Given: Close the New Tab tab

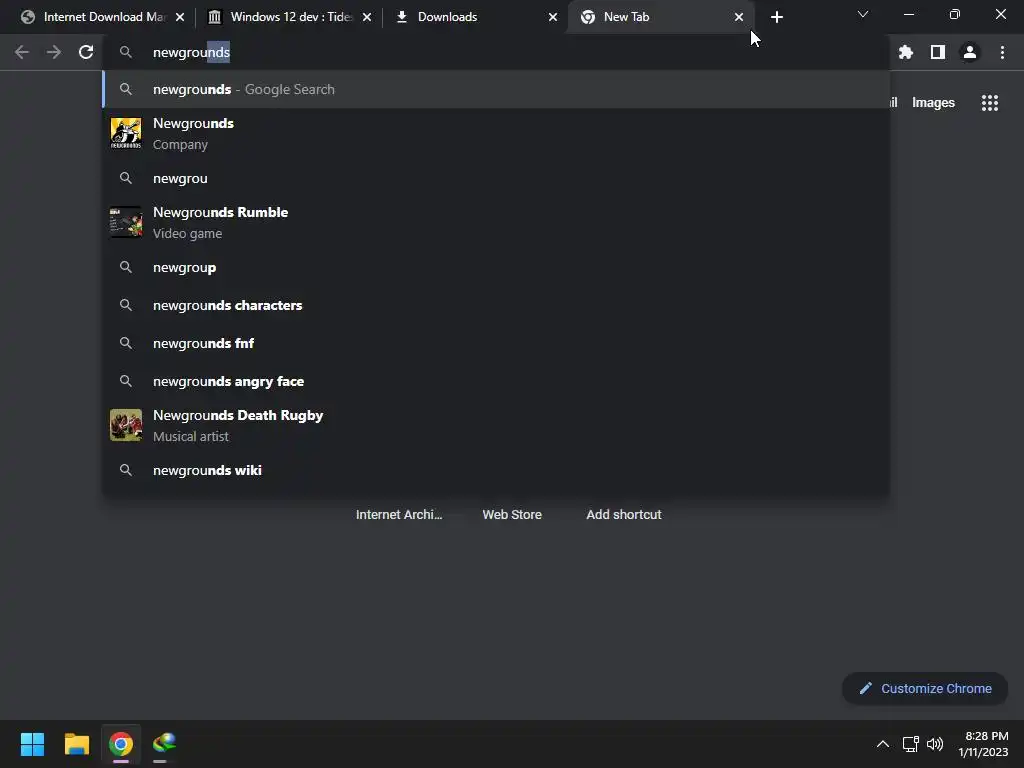Looking at the screenshot, I should point(739,17).
